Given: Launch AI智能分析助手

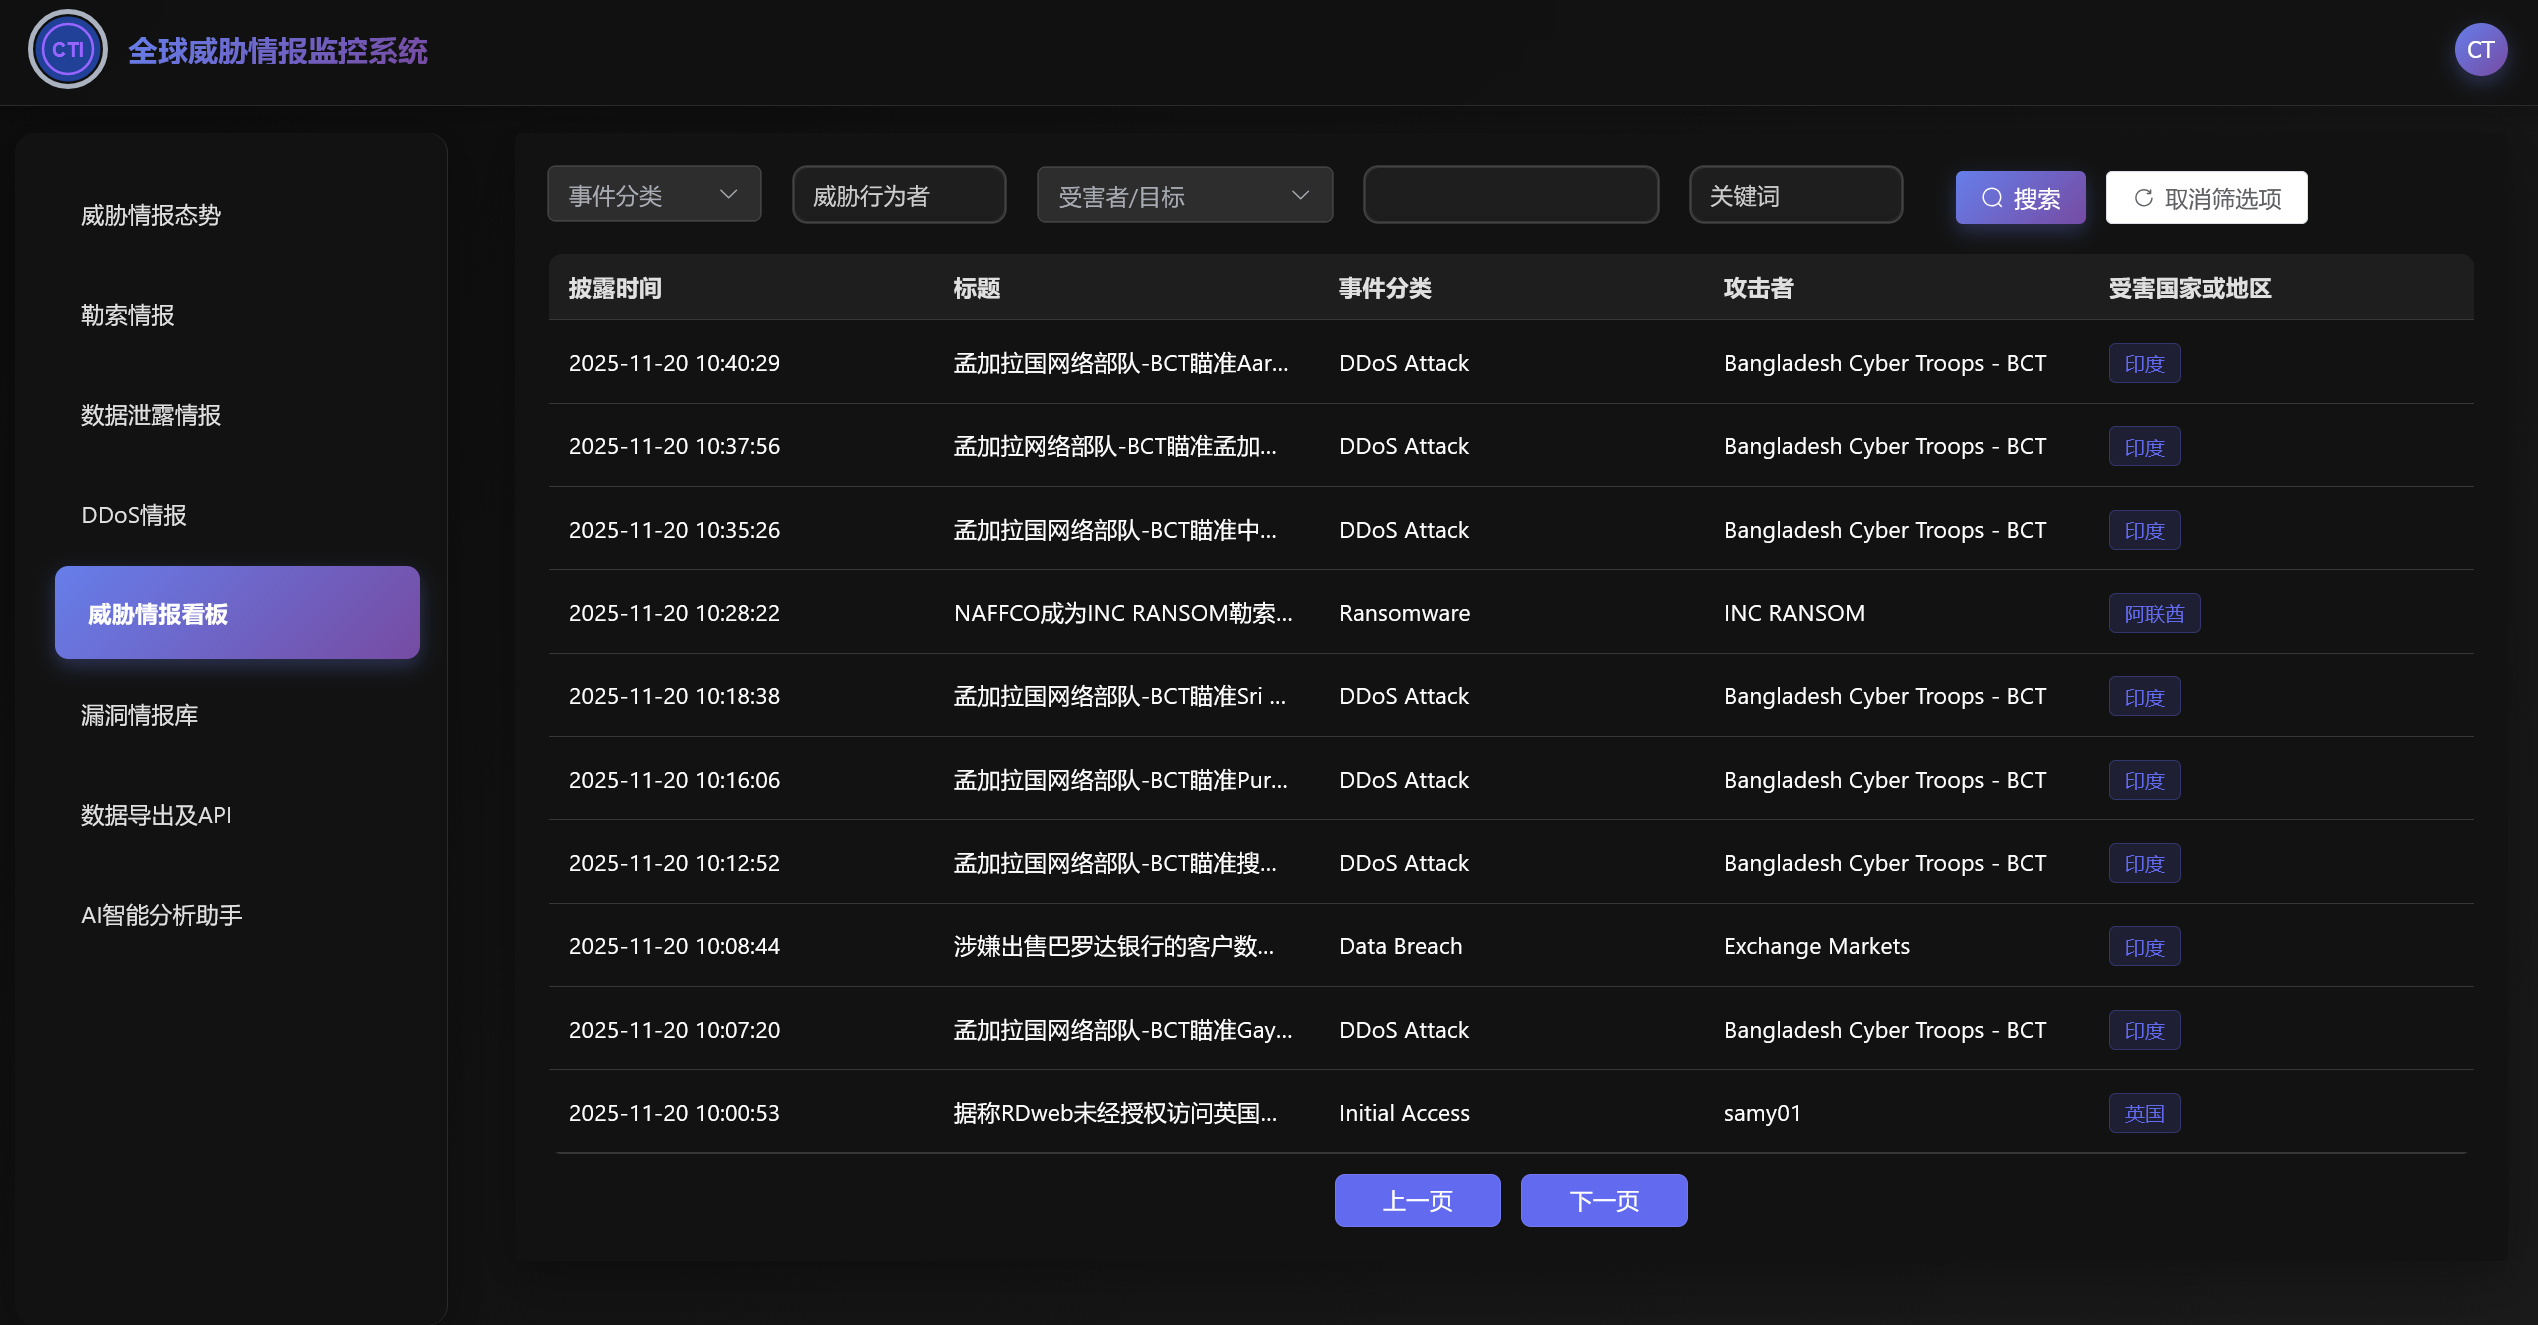Looking at the screenshot, I should tap(161, 914).
